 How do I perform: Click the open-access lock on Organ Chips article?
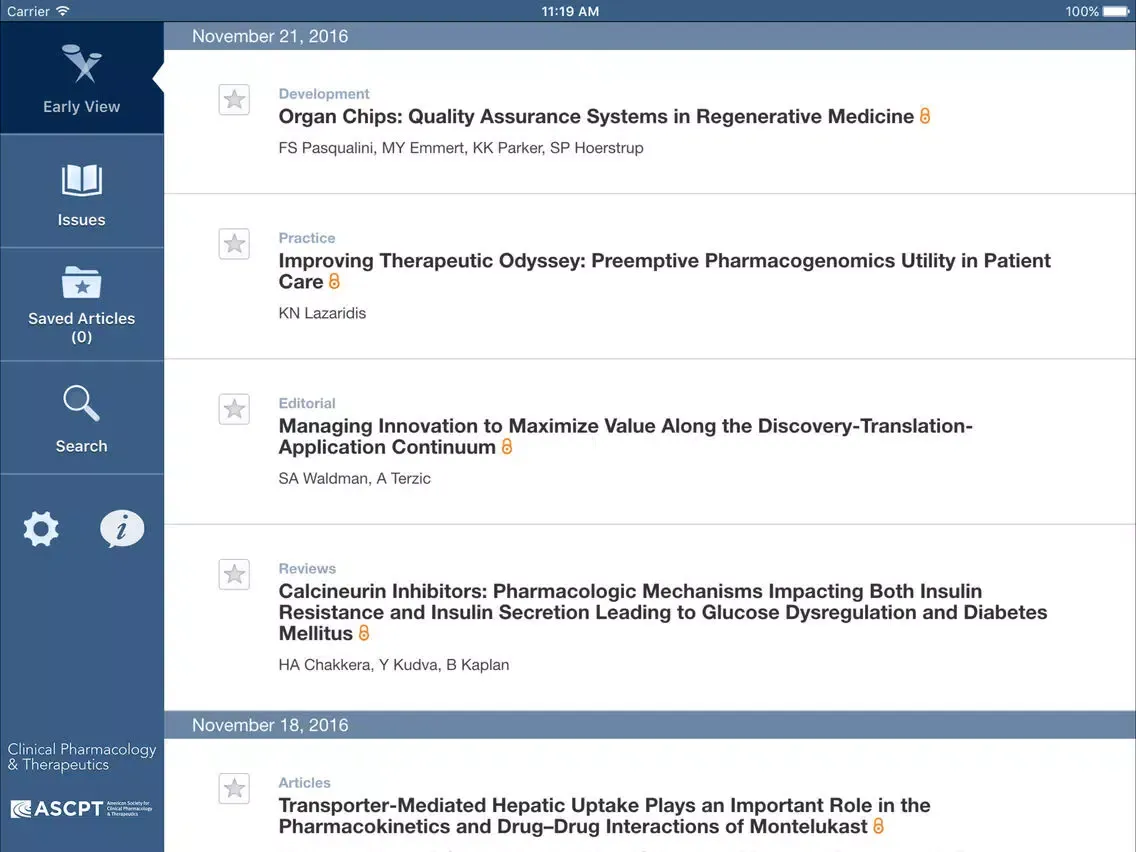[x=924, y=116]
